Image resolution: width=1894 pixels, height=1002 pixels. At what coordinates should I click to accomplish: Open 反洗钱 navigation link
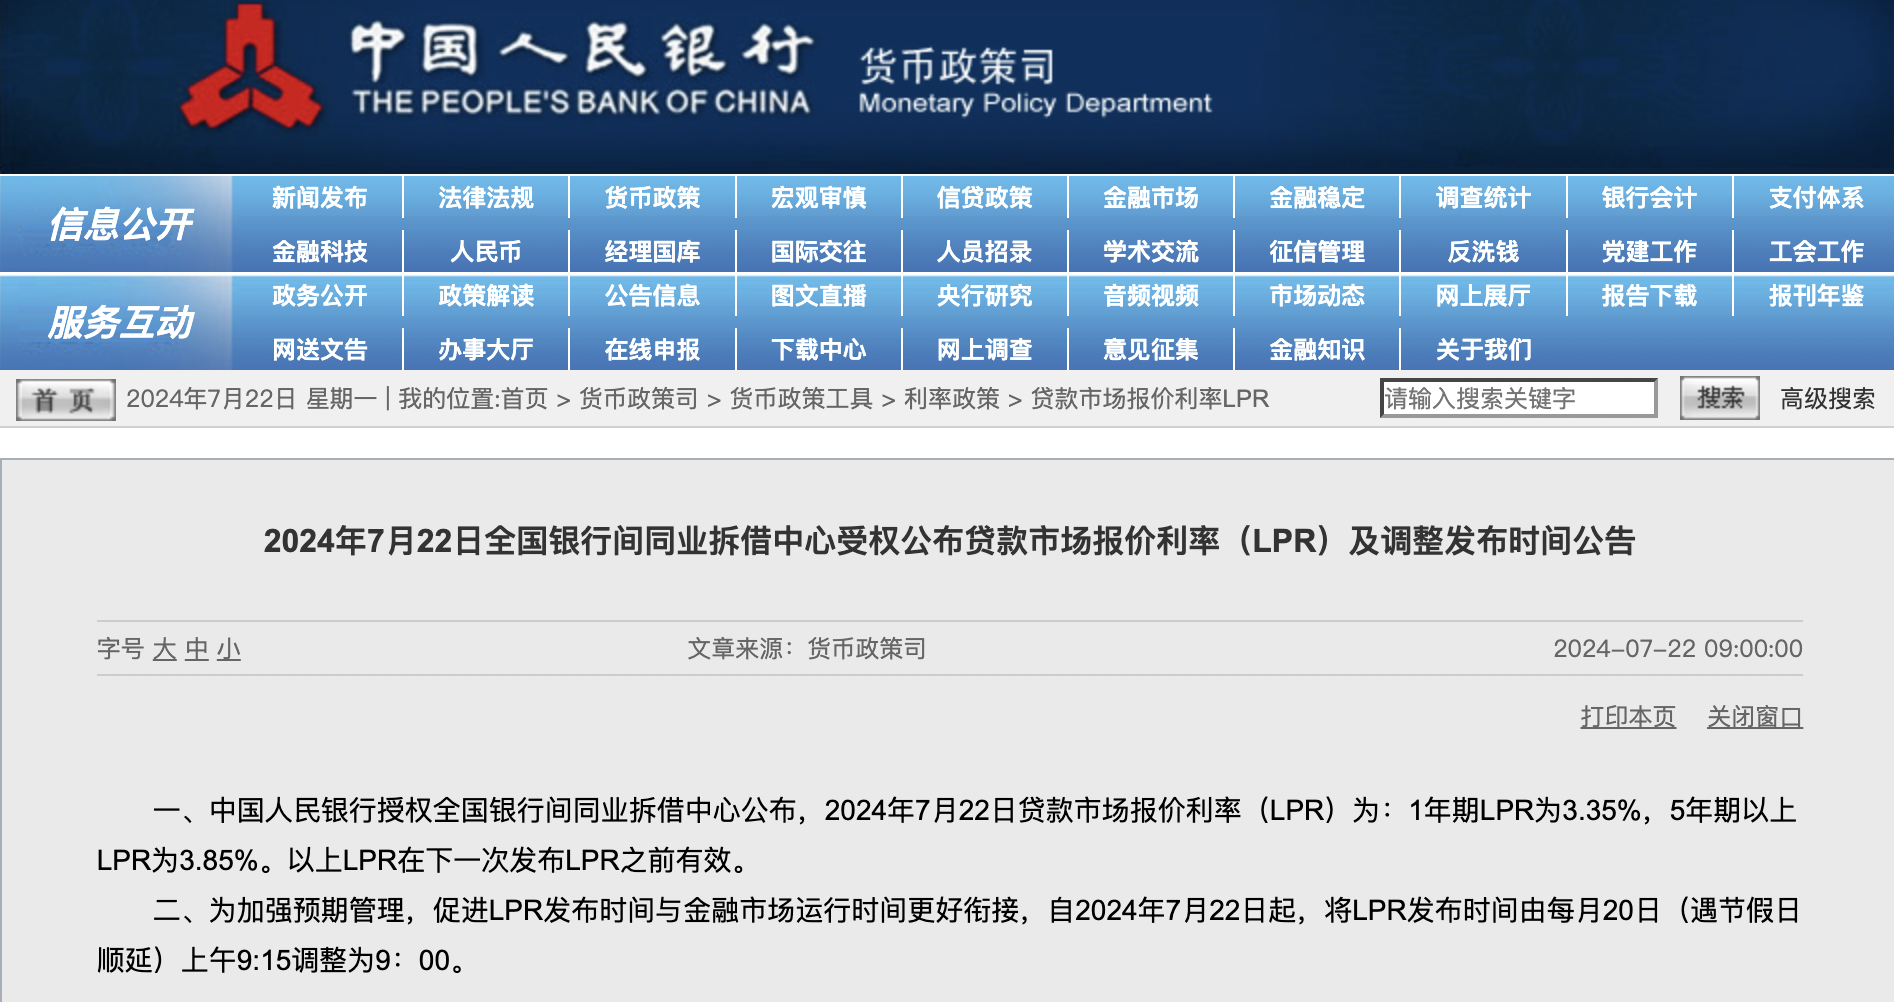pyautogui.click(x=1483, y=251)
